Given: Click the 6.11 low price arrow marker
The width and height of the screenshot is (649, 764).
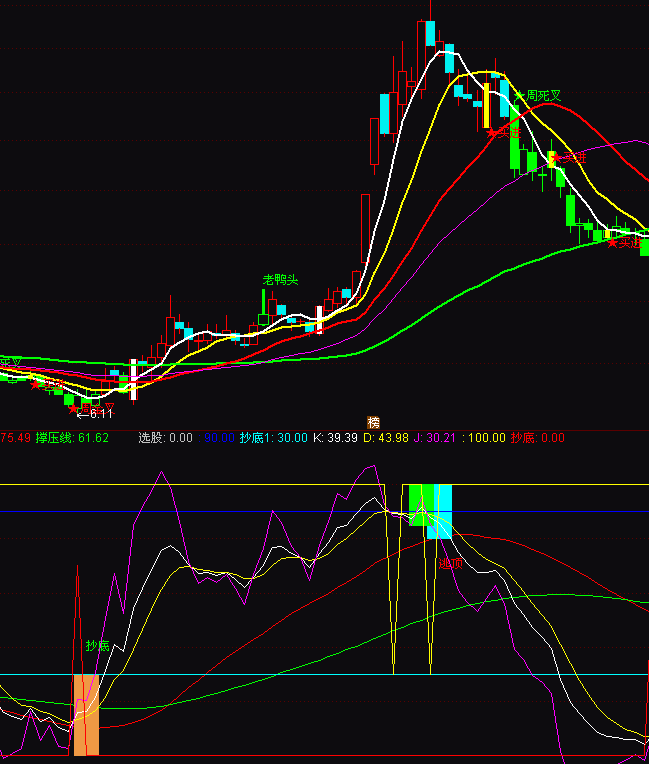Looking at the screenshot, I should click(x=95, y=412).
